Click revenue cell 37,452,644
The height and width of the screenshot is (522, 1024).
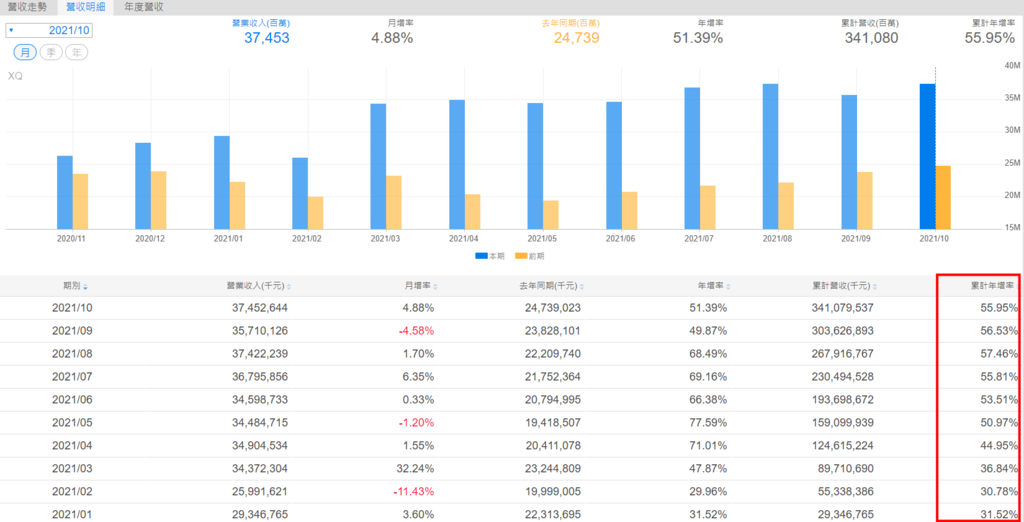[260, 308]
